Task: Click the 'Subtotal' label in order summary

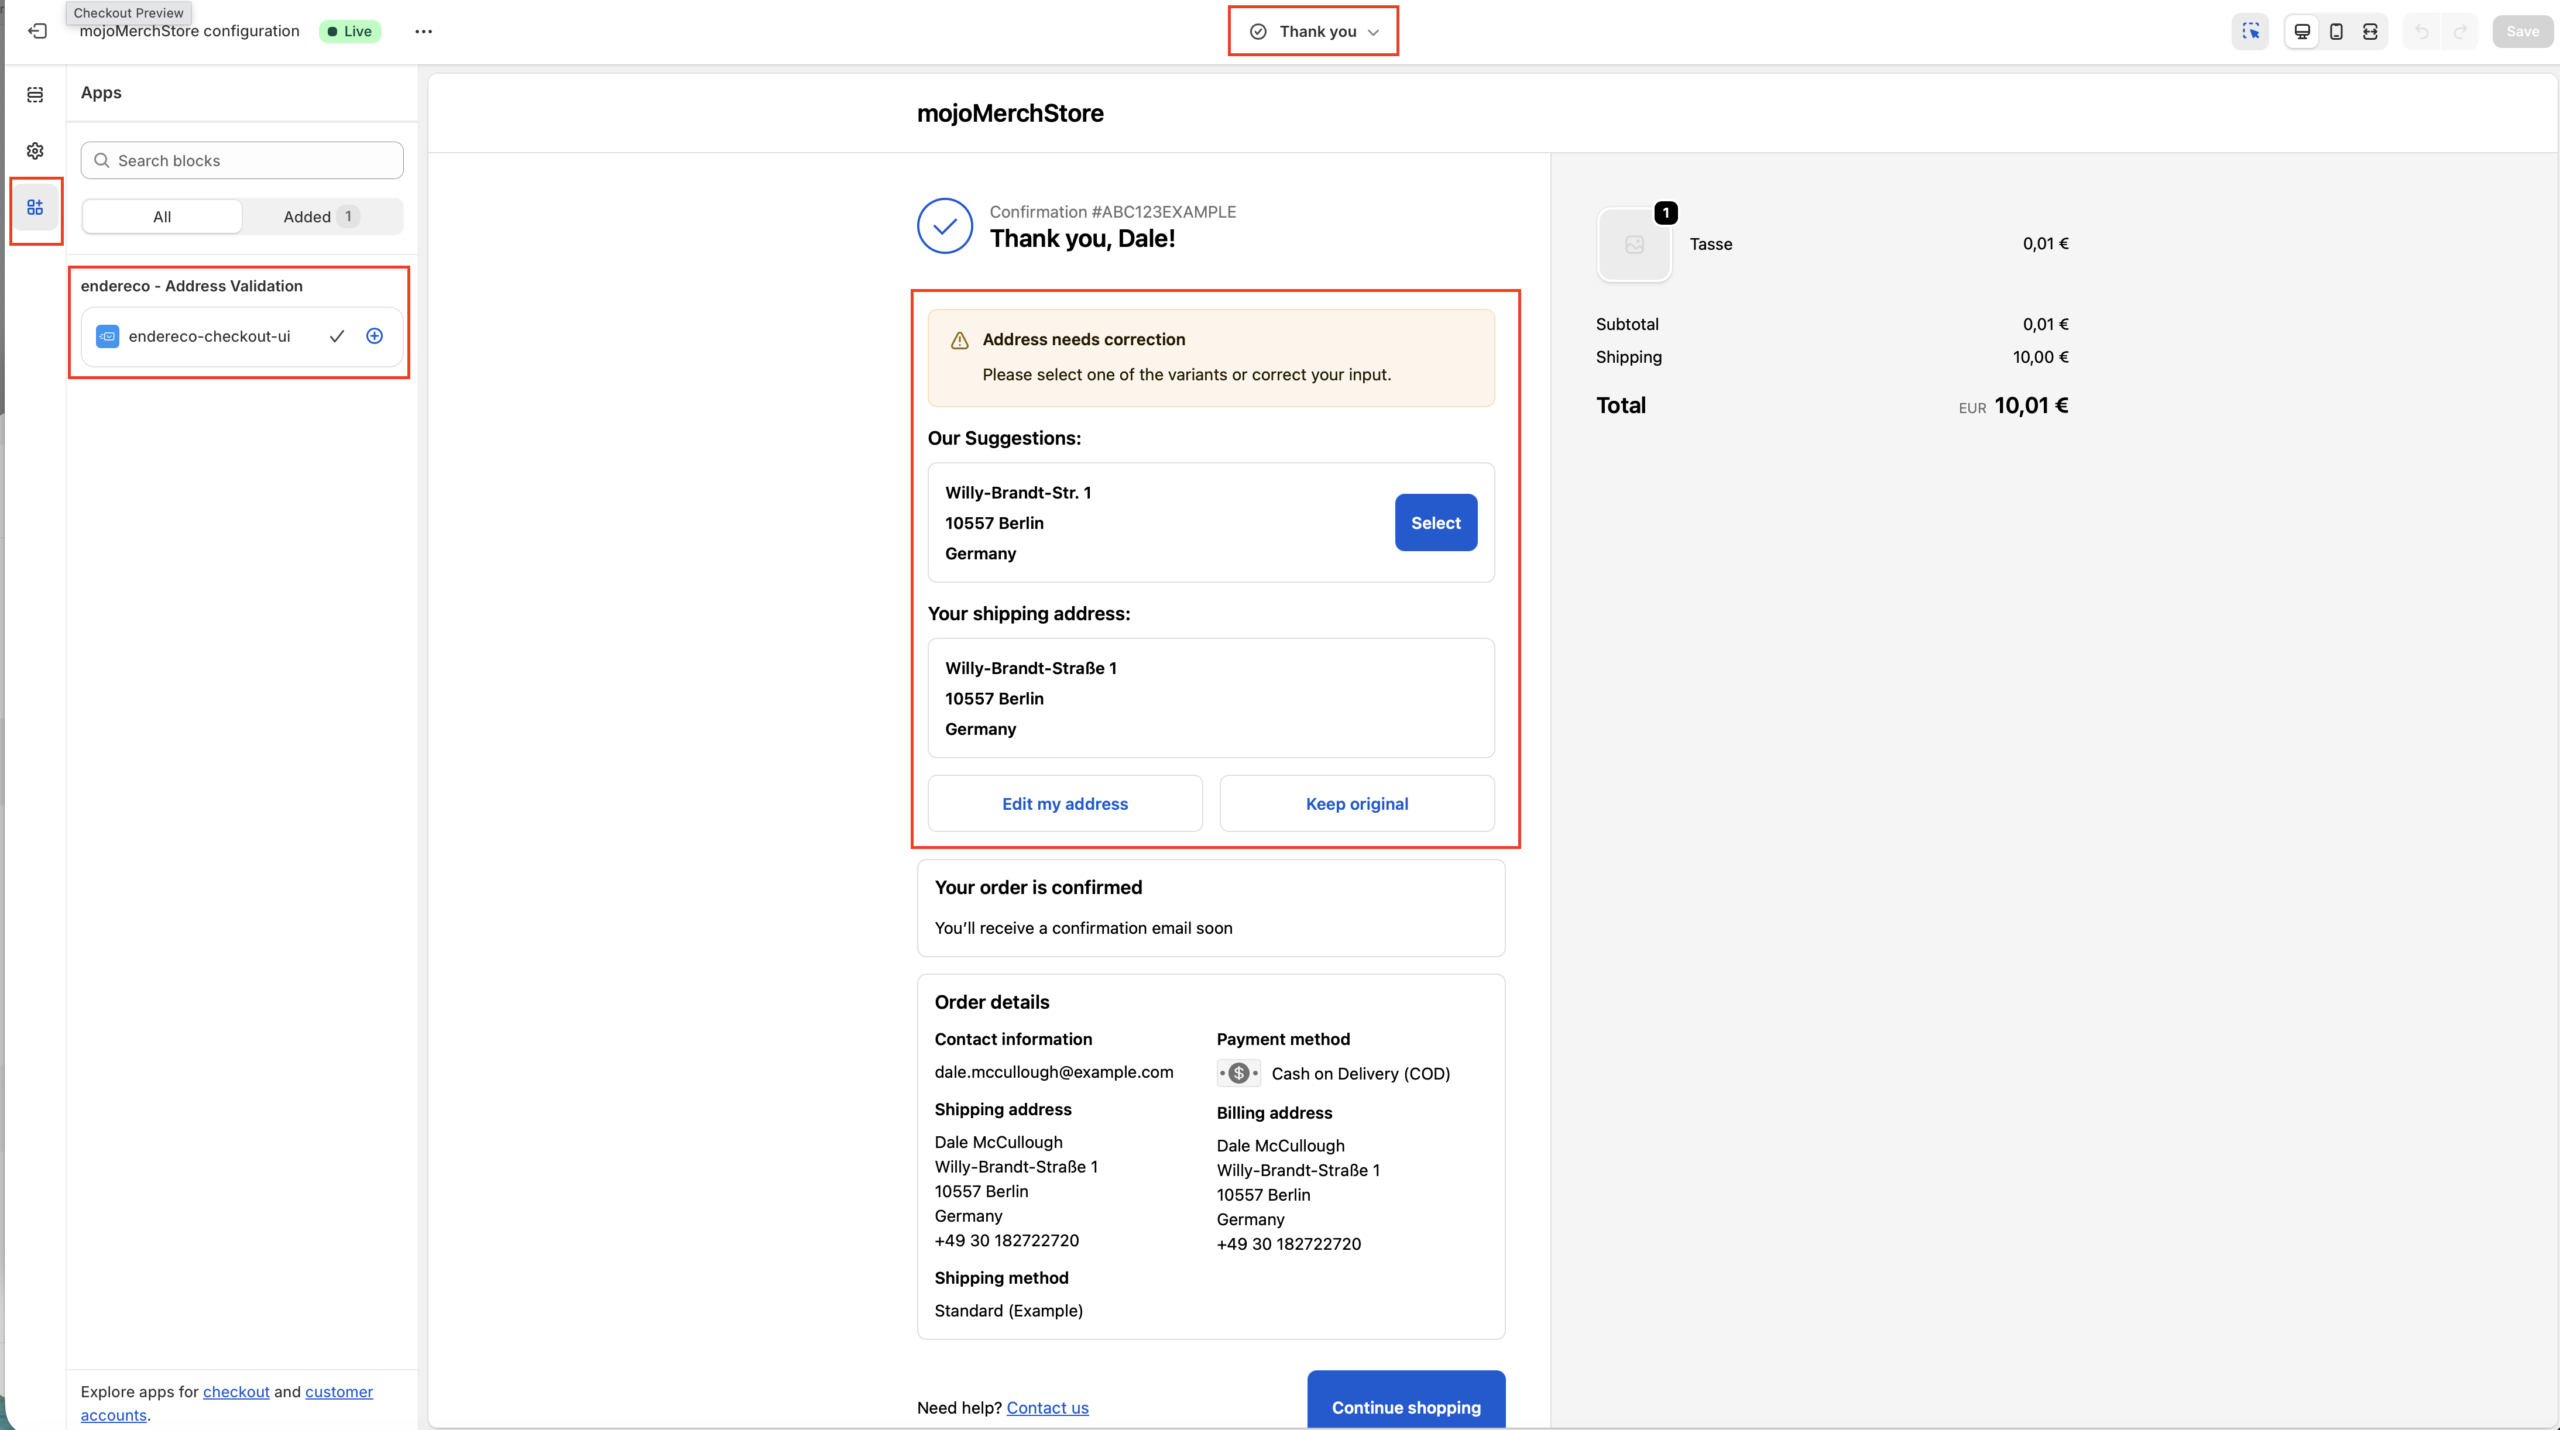Action: pyautogui.click(x=1627, y=324)
